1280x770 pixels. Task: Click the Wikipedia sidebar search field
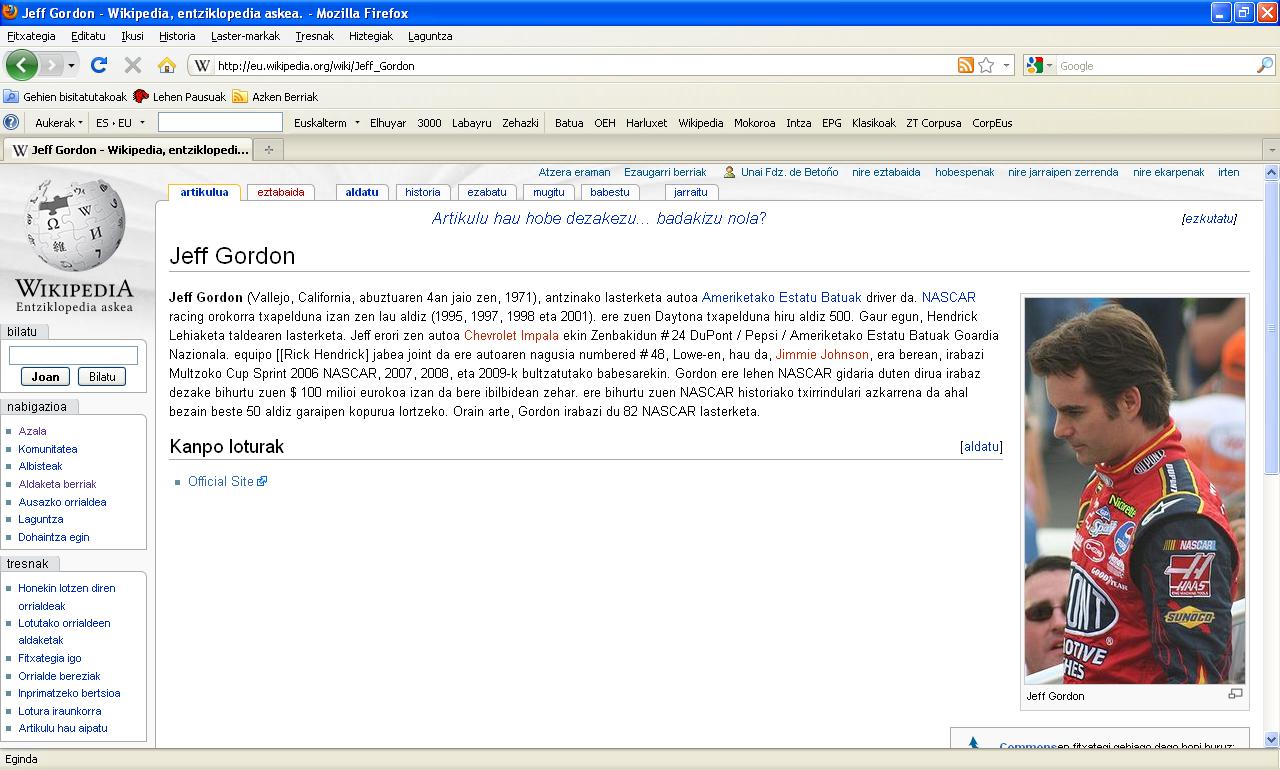pyautogui.click(x=73, y=355)
